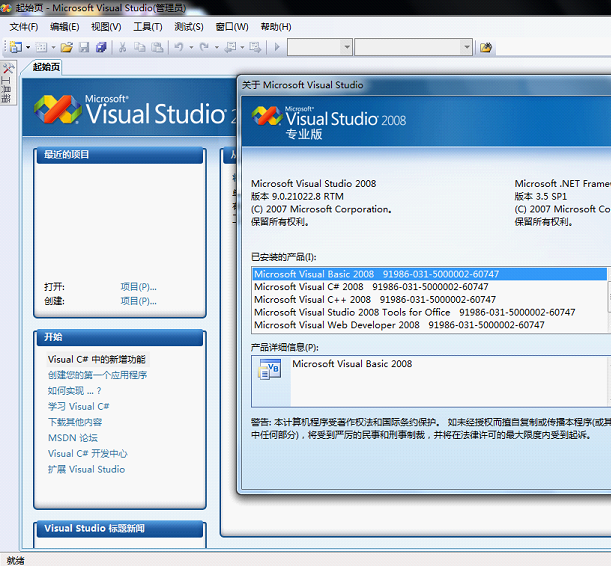The image size is (611, 567).
Task: Open the Navigate Backward dropdown arrow
Action: 242,48
